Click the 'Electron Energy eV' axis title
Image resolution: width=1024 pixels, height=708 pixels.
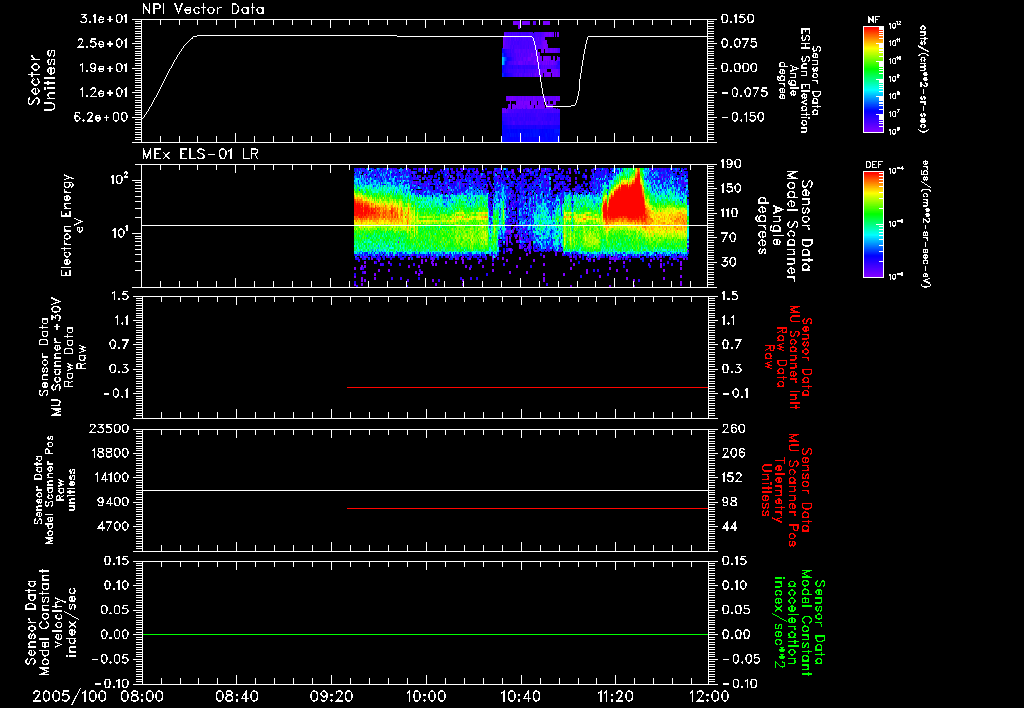(73, 225)
